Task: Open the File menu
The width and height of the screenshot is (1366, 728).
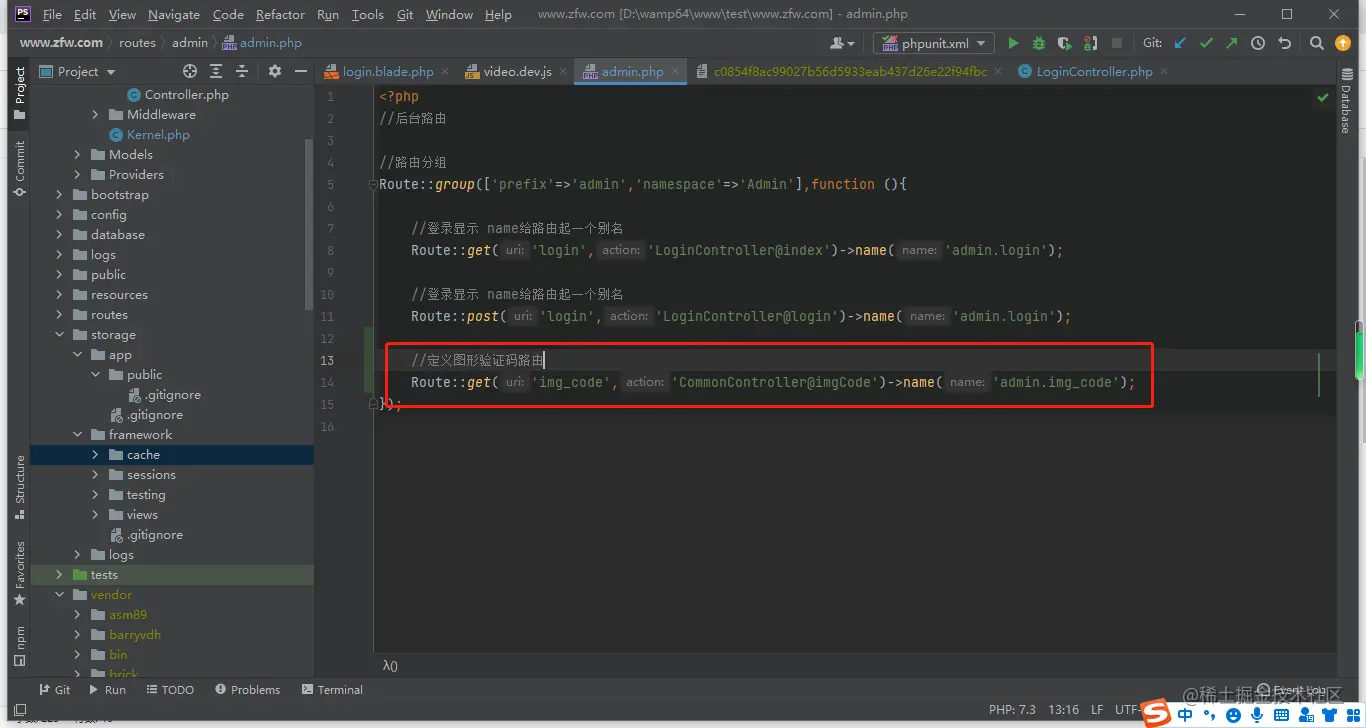Action: coord(52,14)
